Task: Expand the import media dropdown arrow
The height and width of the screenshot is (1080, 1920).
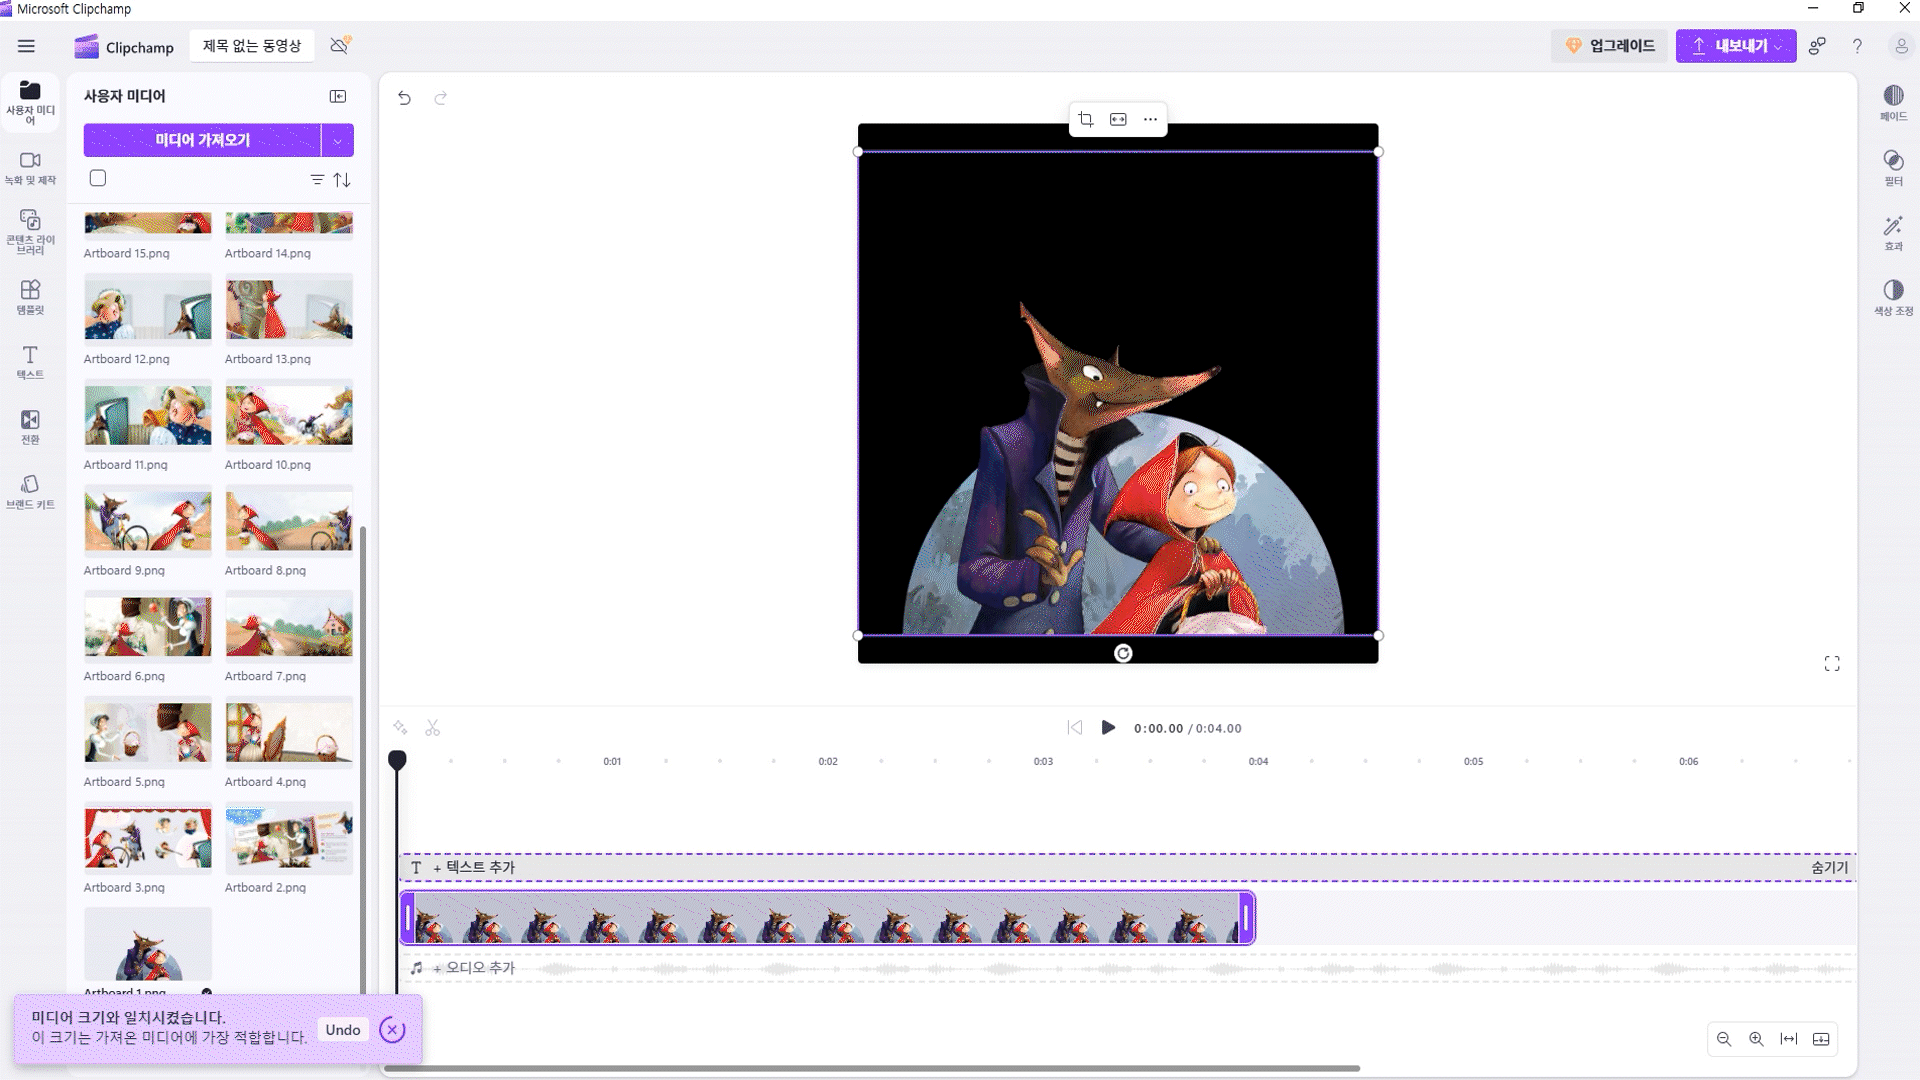Action: (x=338, y=140)
